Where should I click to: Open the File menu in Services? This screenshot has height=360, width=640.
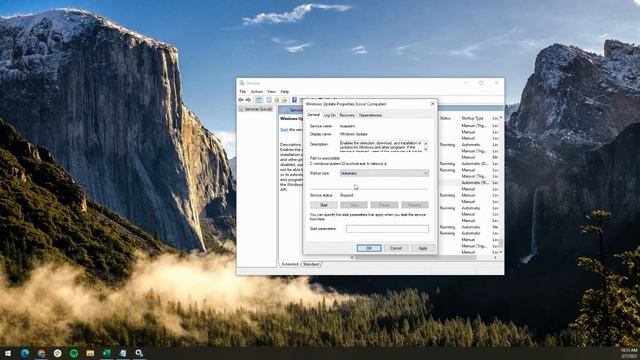click(x=242, y=91)
